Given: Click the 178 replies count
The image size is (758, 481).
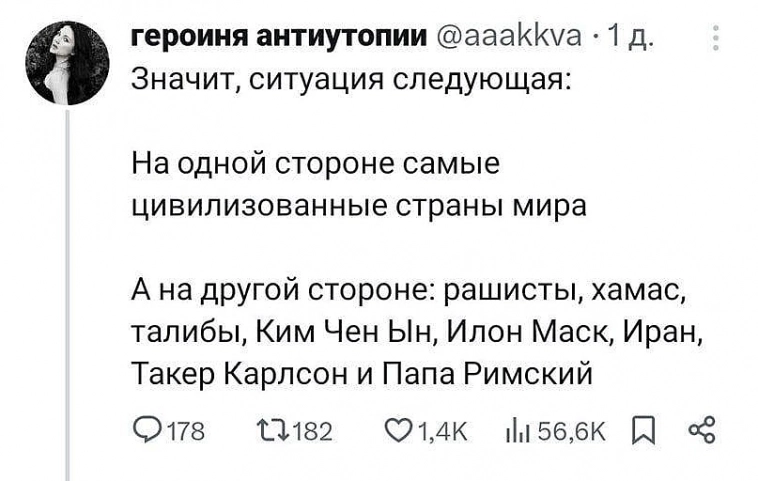Looking at the screenshot, I should tap(182, 432).
